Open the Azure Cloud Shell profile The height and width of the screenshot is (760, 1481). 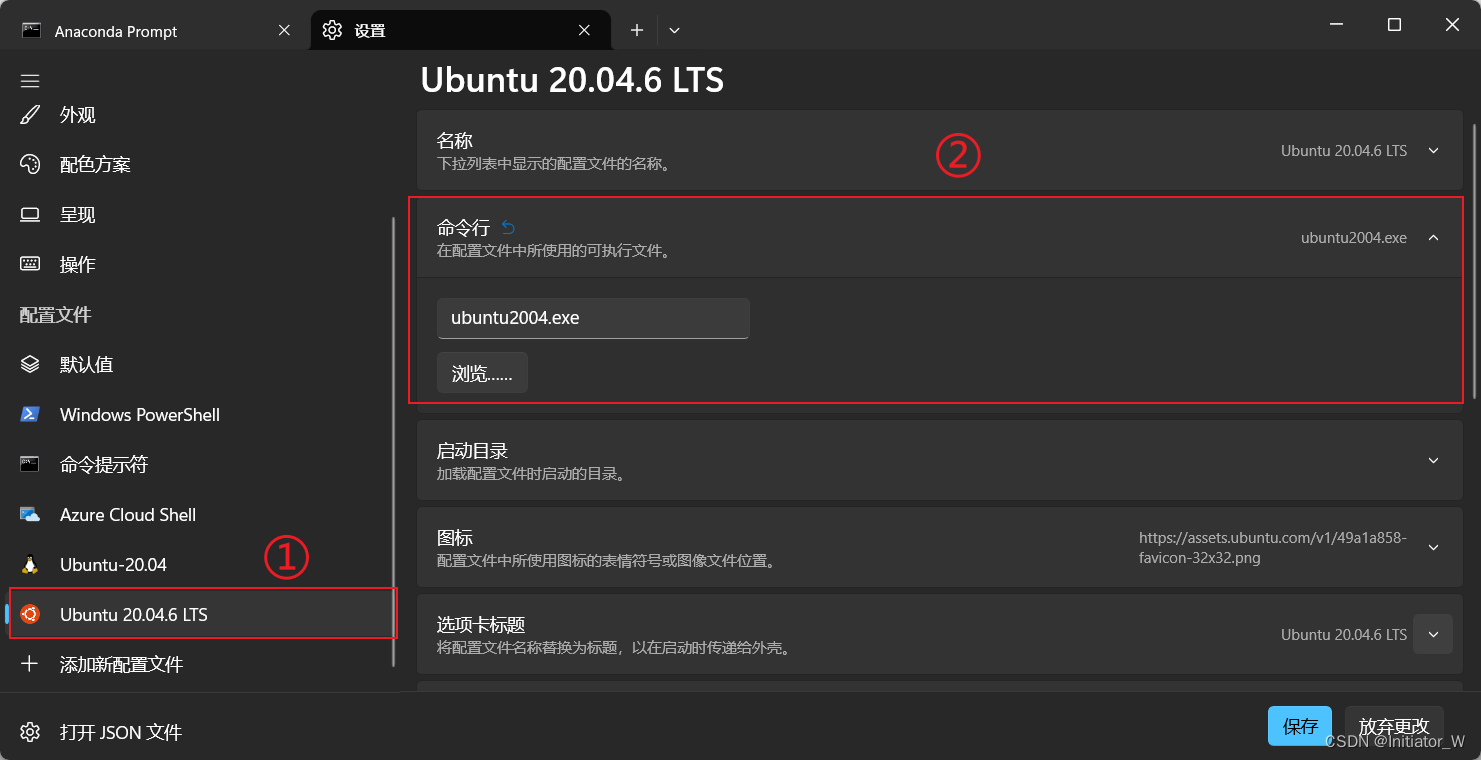click(x=29, y=514)
